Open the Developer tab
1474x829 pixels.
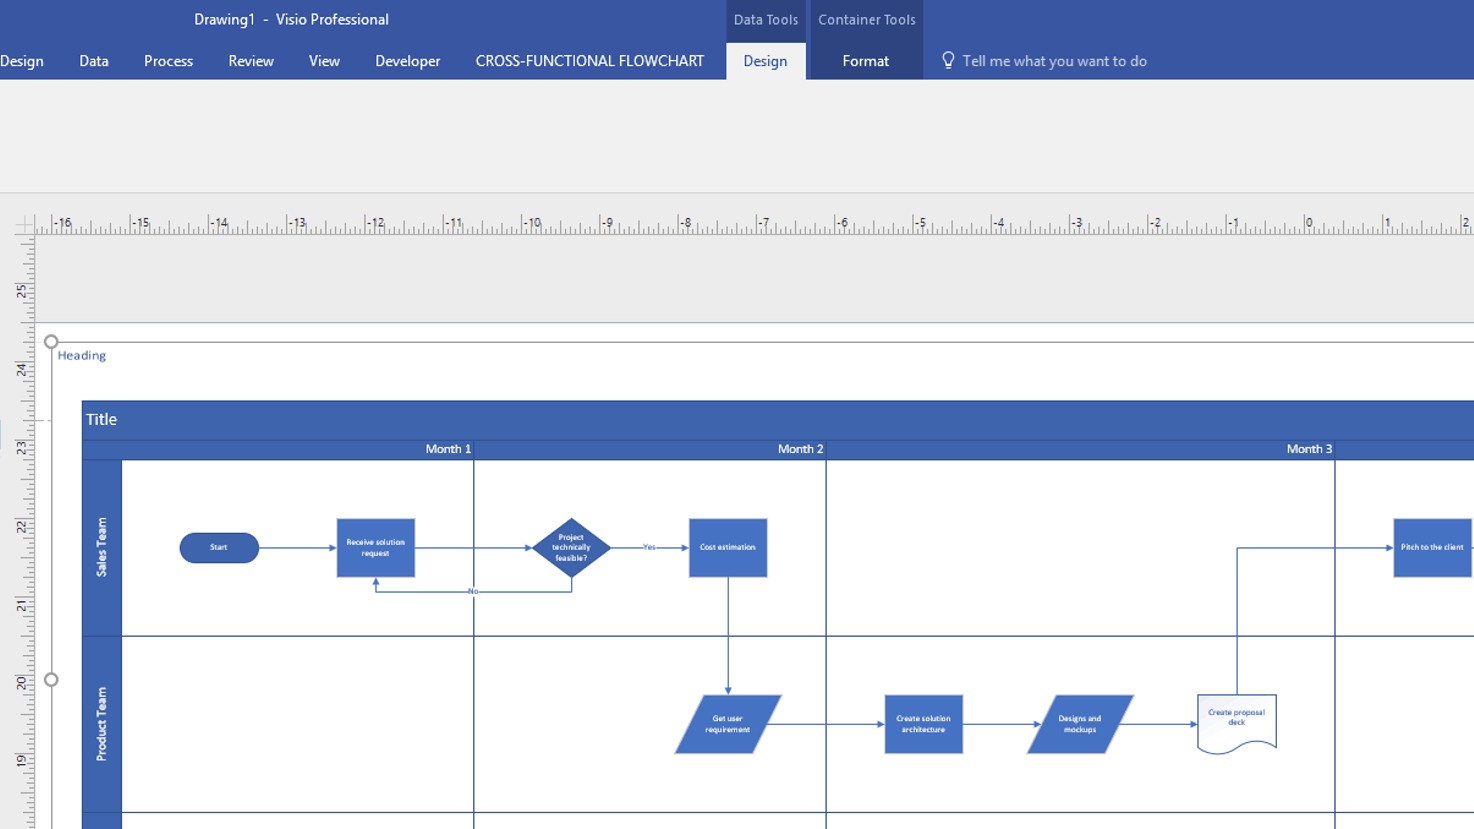pyautogui.click(x=408, y=61)
